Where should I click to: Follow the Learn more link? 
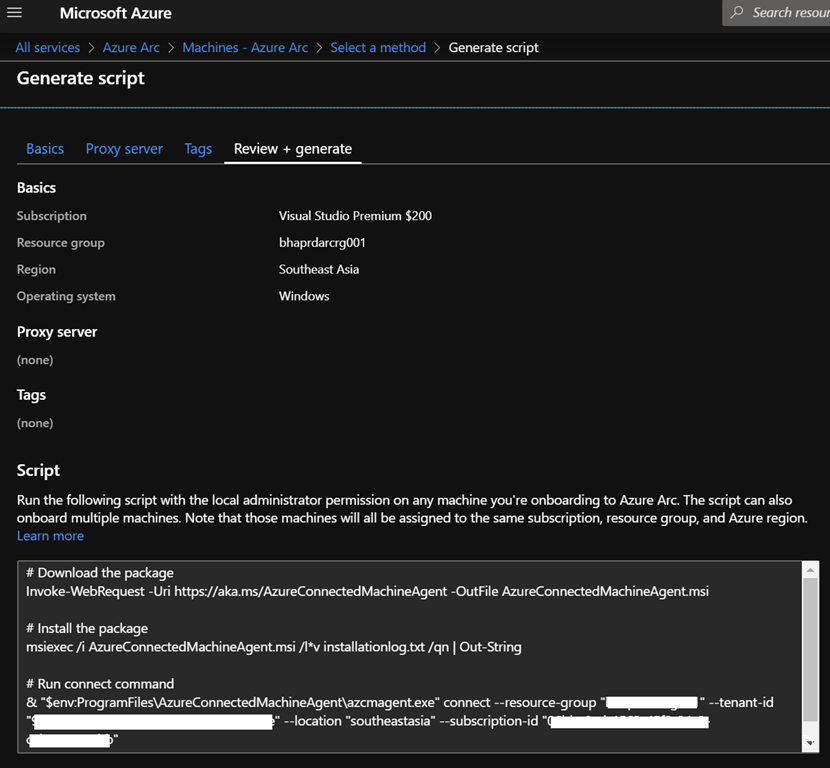(50, 536)
